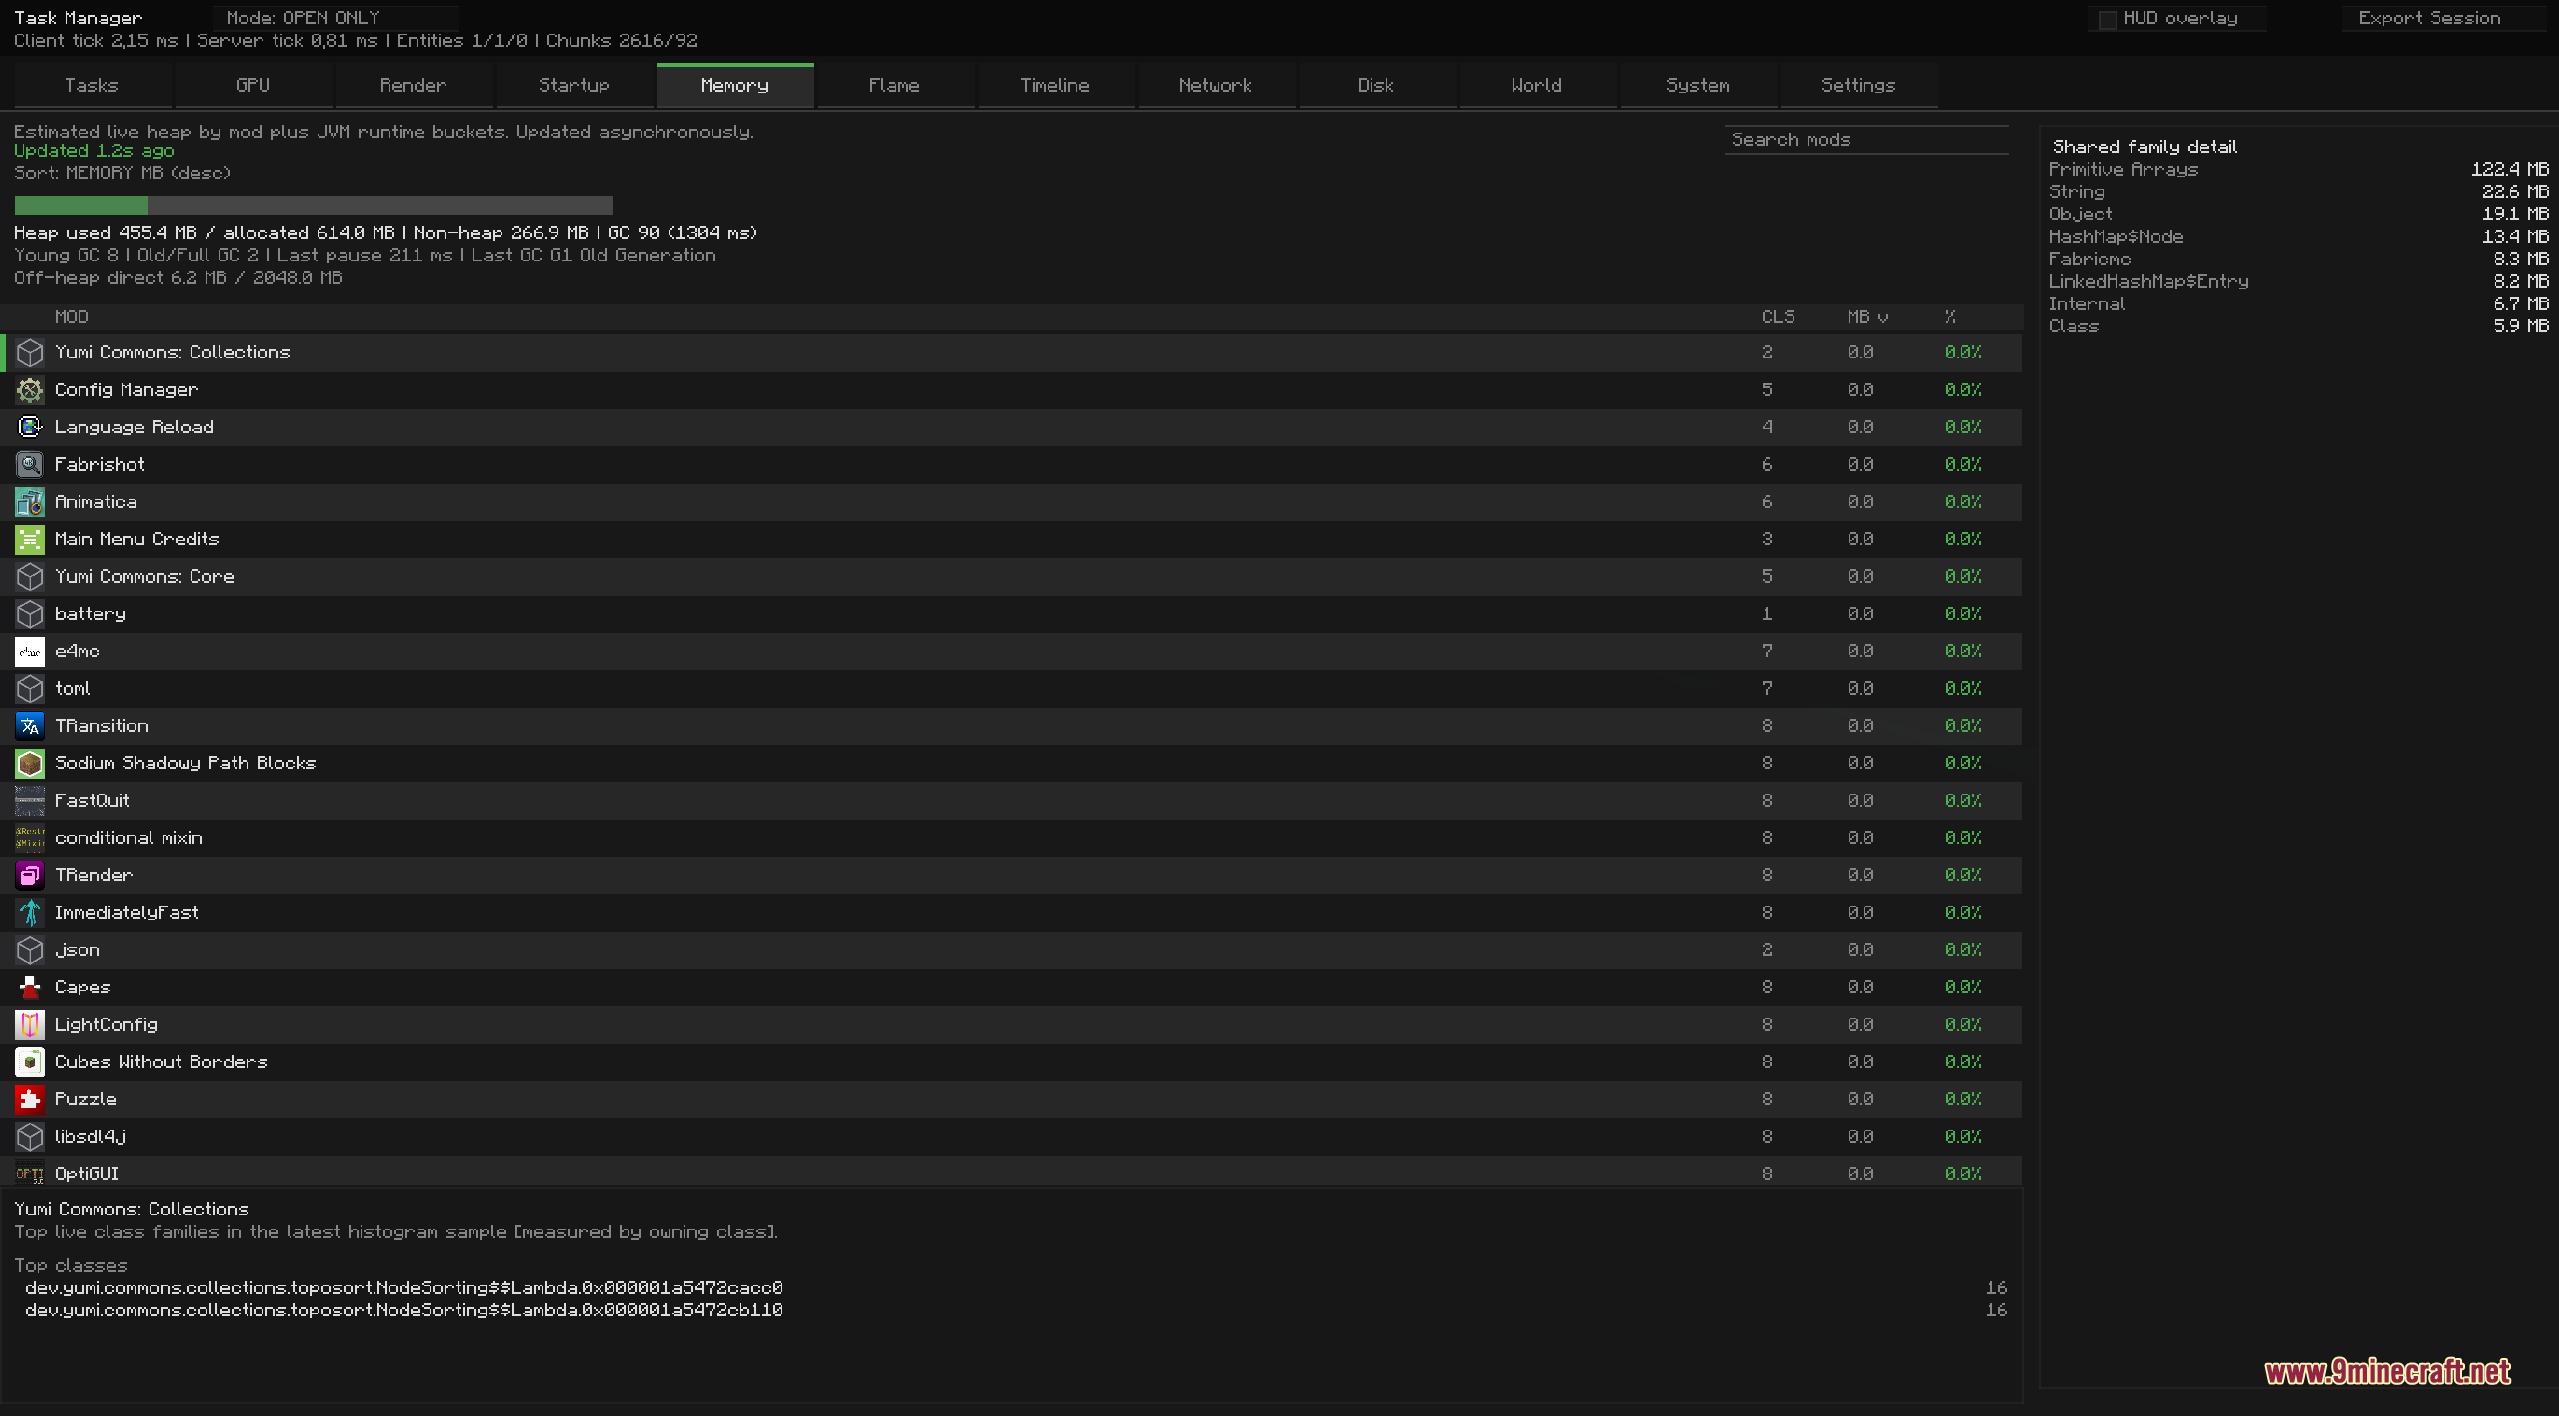Open the Startup tab
The width and height of the screenshot is (2559, 1416).
(x=574, y=85)
